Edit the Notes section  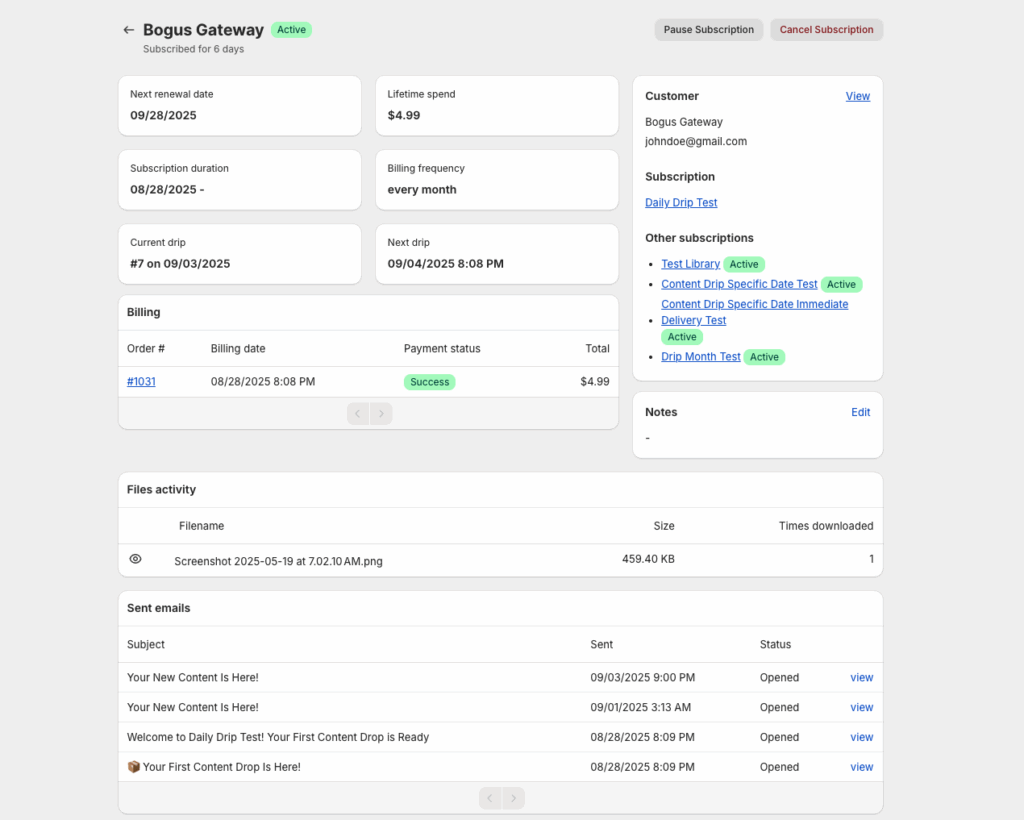click(860, 412)
